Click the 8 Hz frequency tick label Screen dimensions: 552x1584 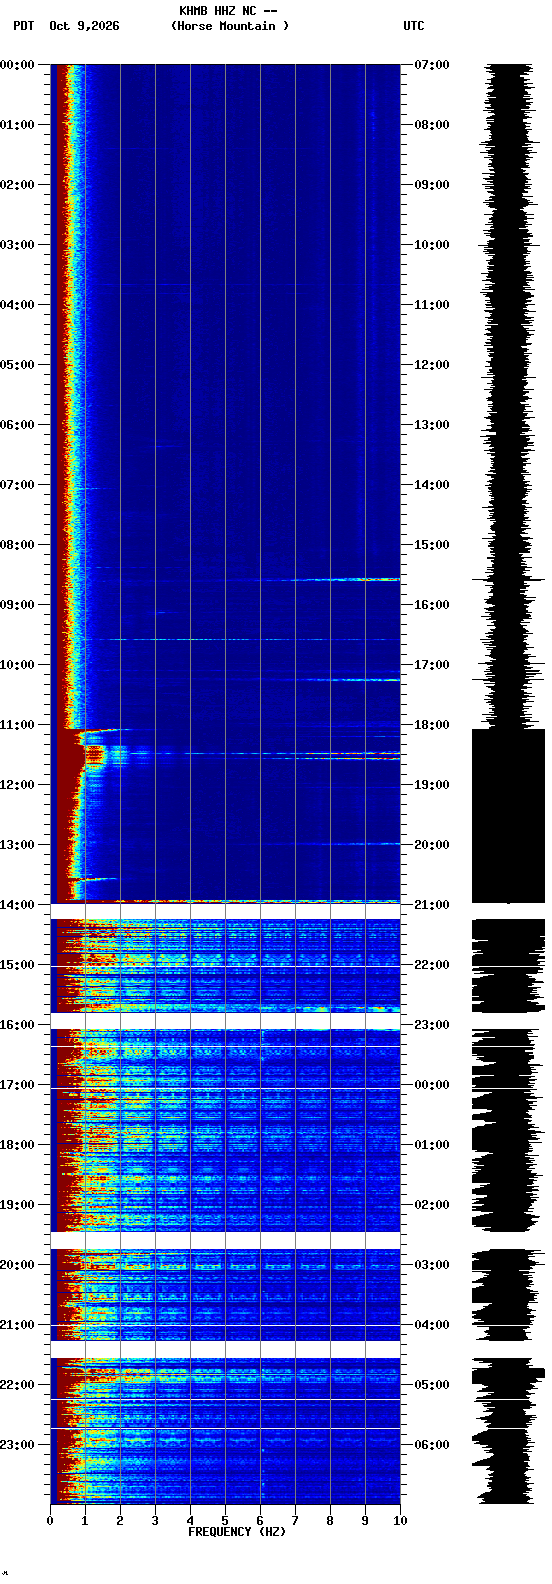coord(330,1521)
